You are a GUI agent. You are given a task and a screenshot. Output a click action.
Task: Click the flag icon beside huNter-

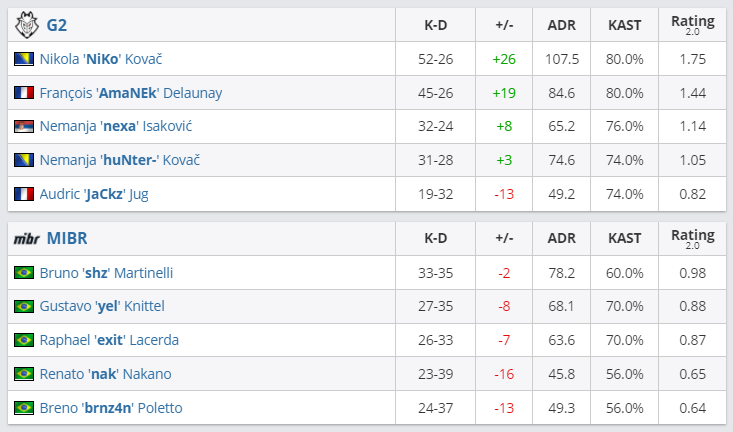[x=24, y=160]
